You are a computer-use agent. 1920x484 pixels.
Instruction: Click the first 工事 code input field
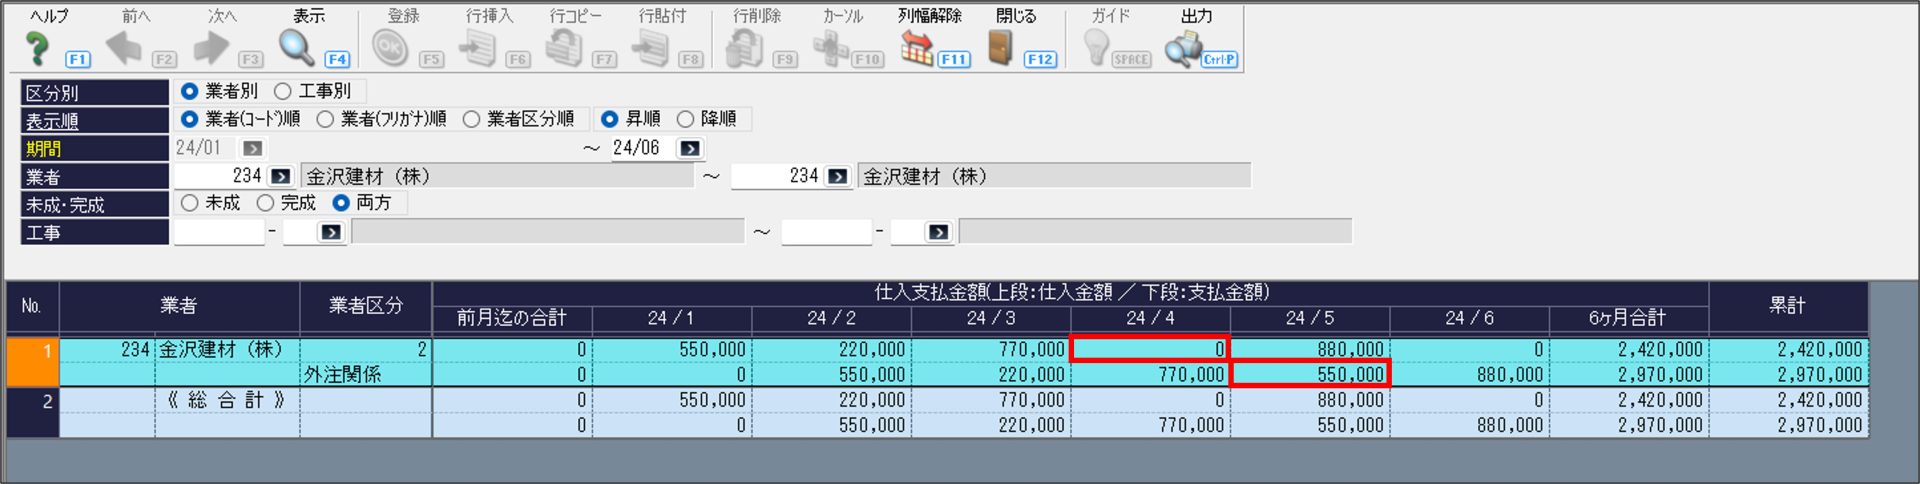[x=219, y=232]
